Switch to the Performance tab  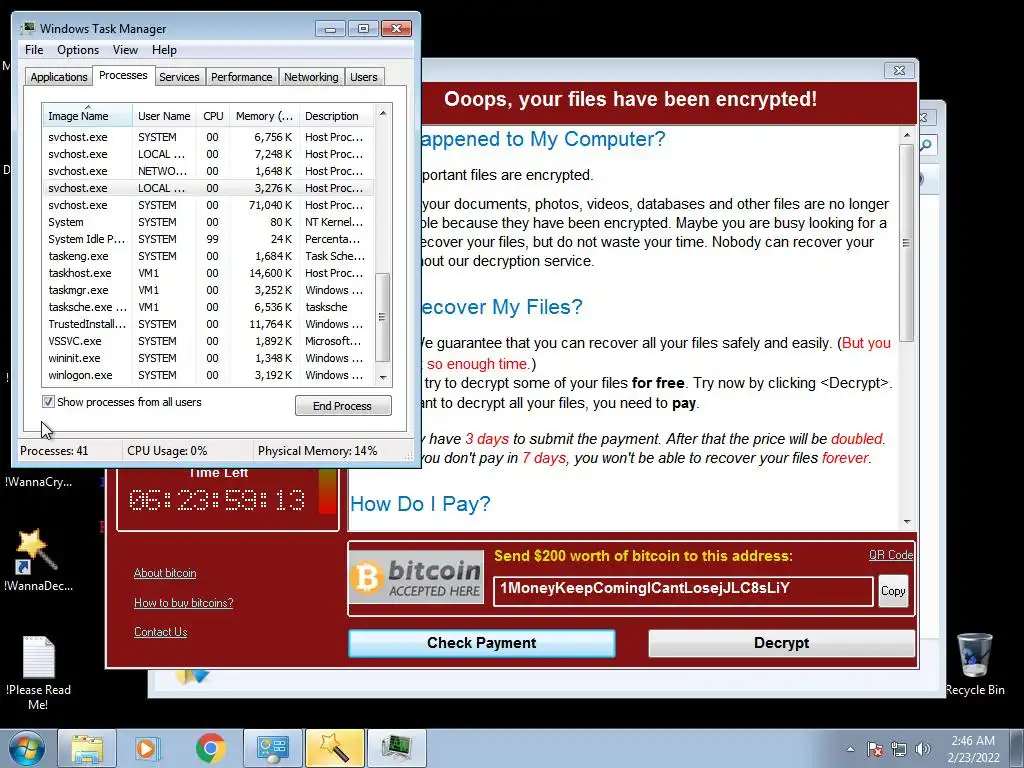242,76
